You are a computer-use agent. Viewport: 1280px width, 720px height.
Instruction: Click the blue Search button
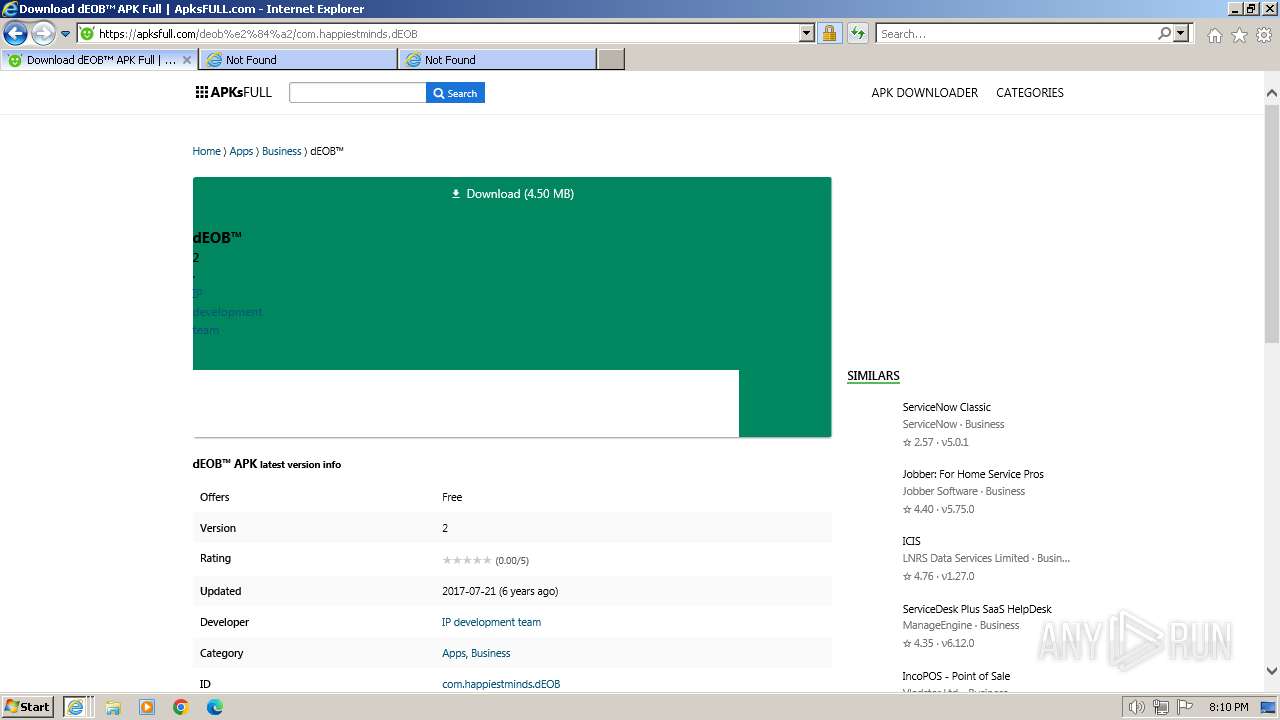pos(455,93)
